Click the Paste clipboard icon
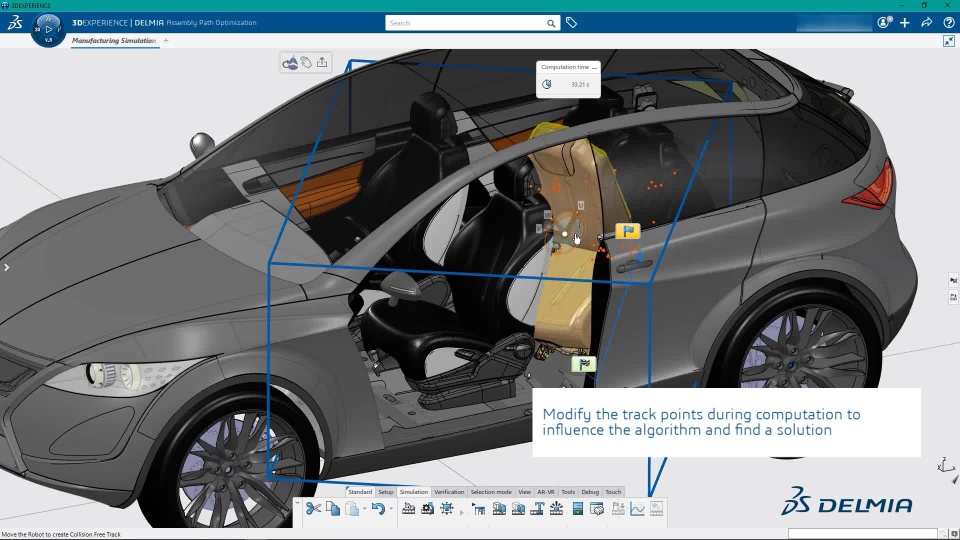This screenshot has height=540, width=960. [352, 509]
